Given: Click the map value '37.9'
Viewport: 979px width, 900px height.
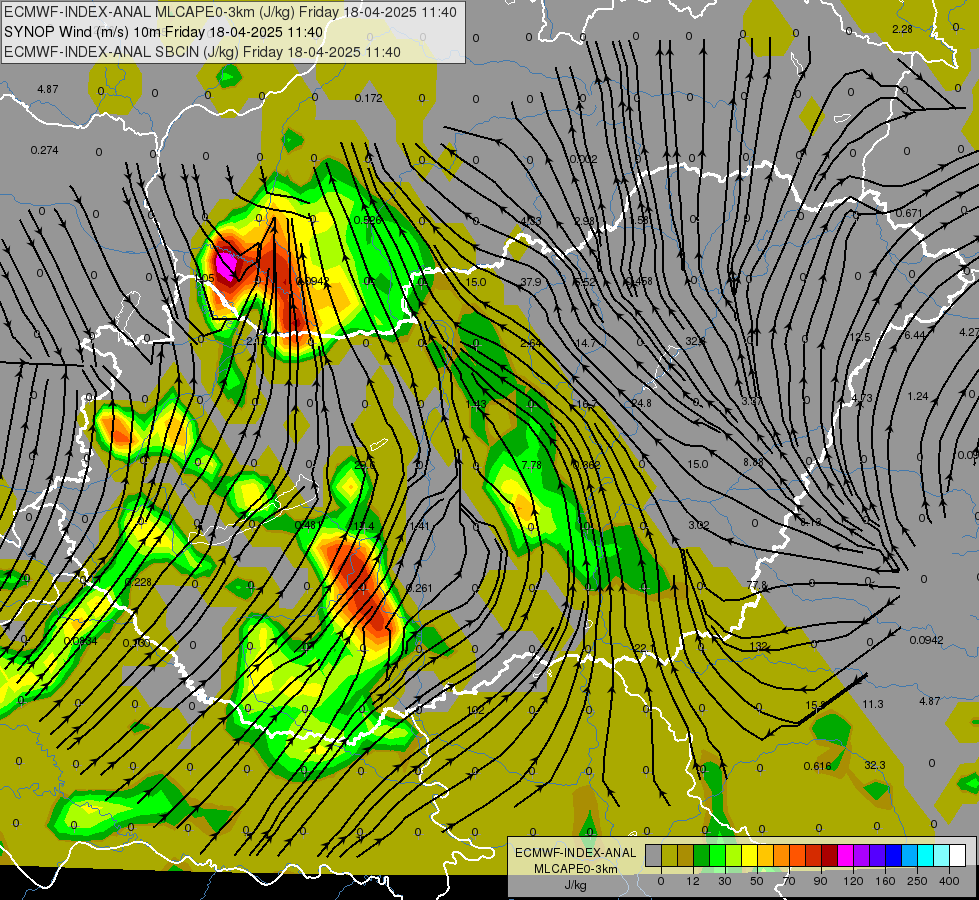Looking at the screenshot, I should click(x=531, y=282).
